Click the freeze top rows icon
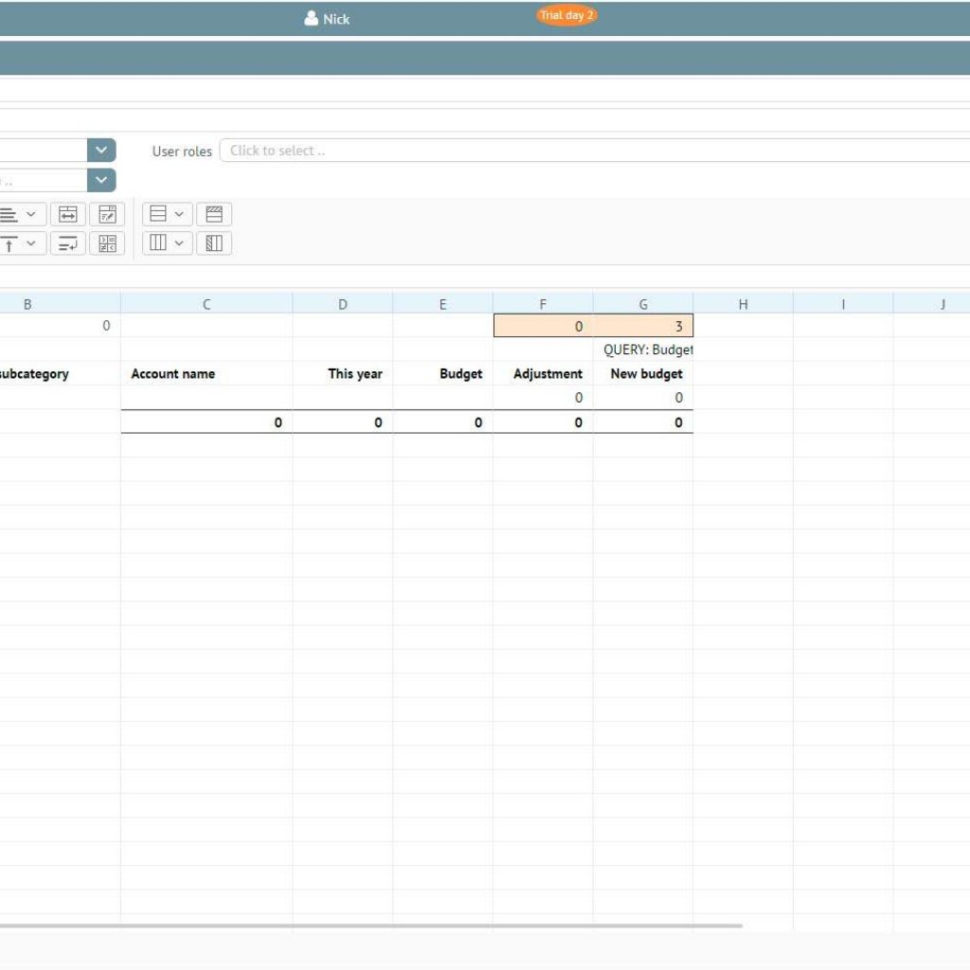The height and width of the screenshot is (970, 970). 214,213
